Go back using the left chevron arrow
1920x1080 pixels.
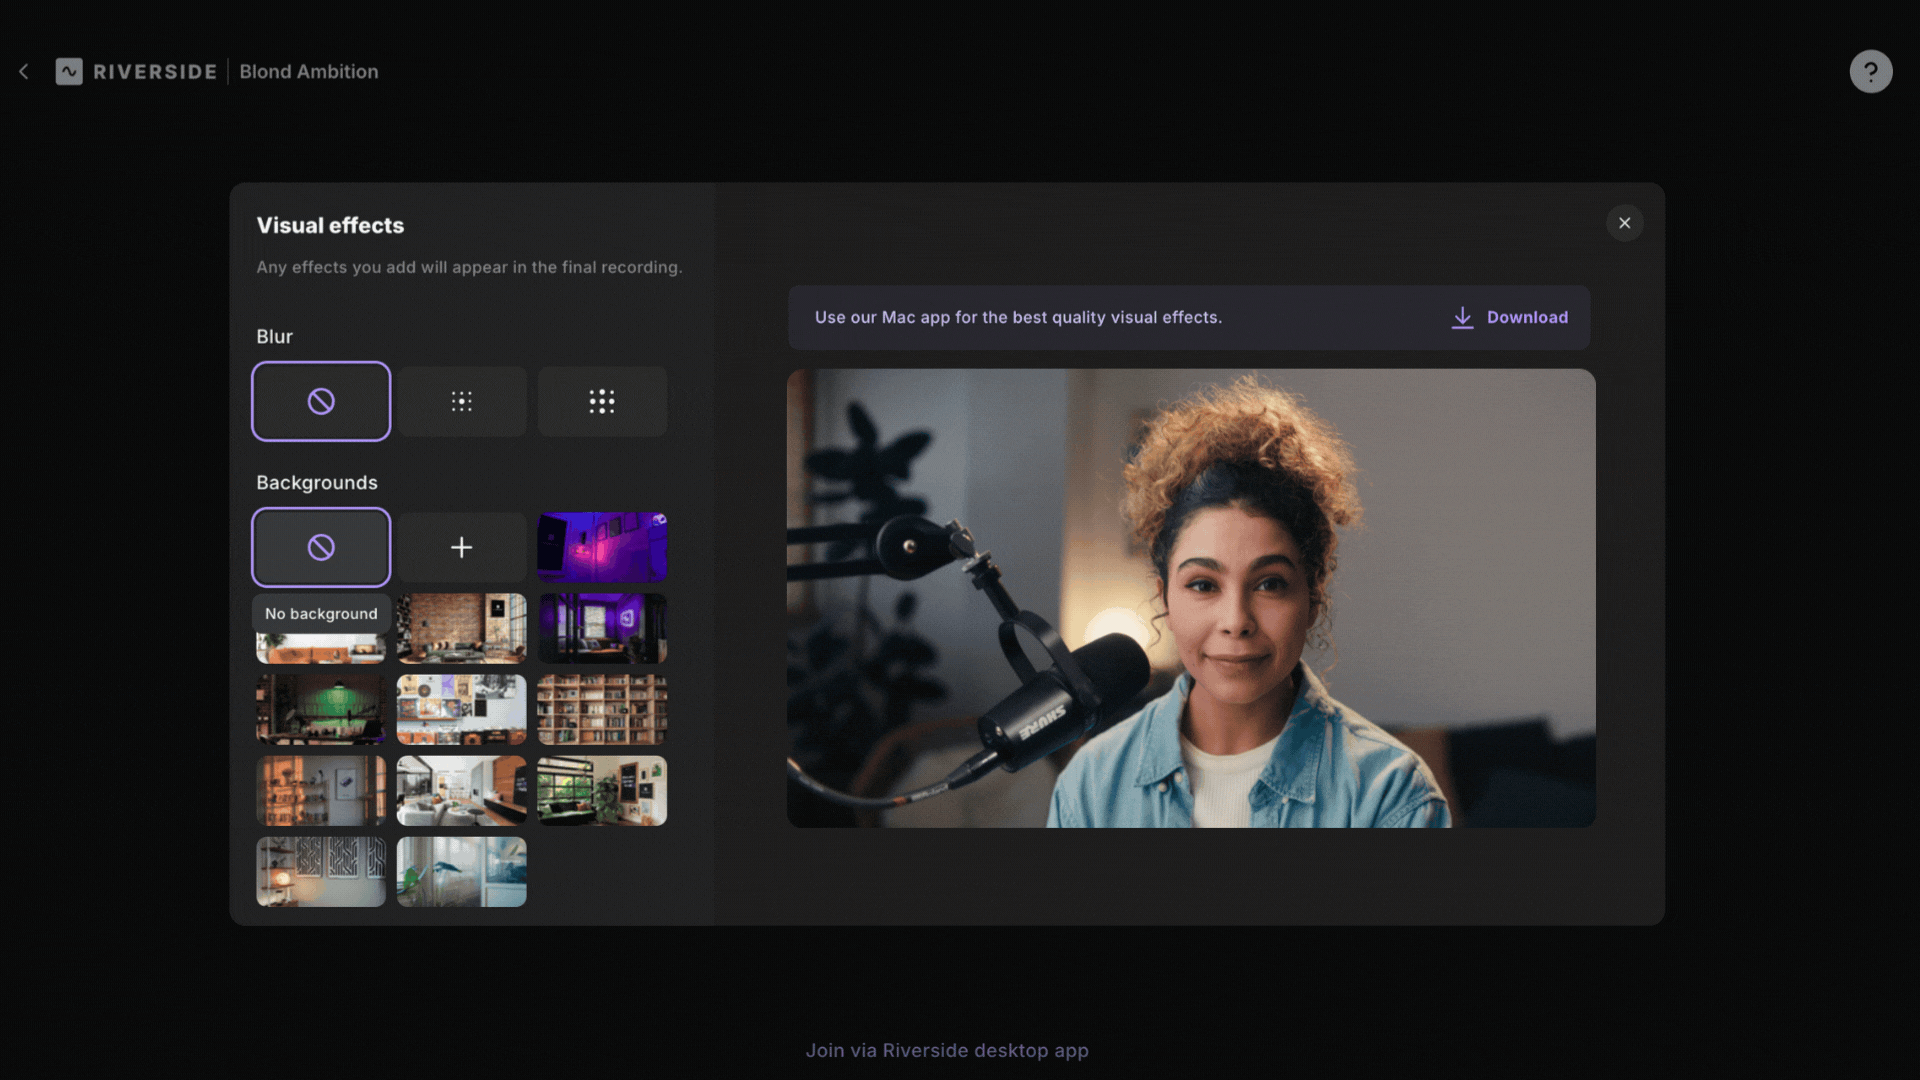tap(24, 72)
